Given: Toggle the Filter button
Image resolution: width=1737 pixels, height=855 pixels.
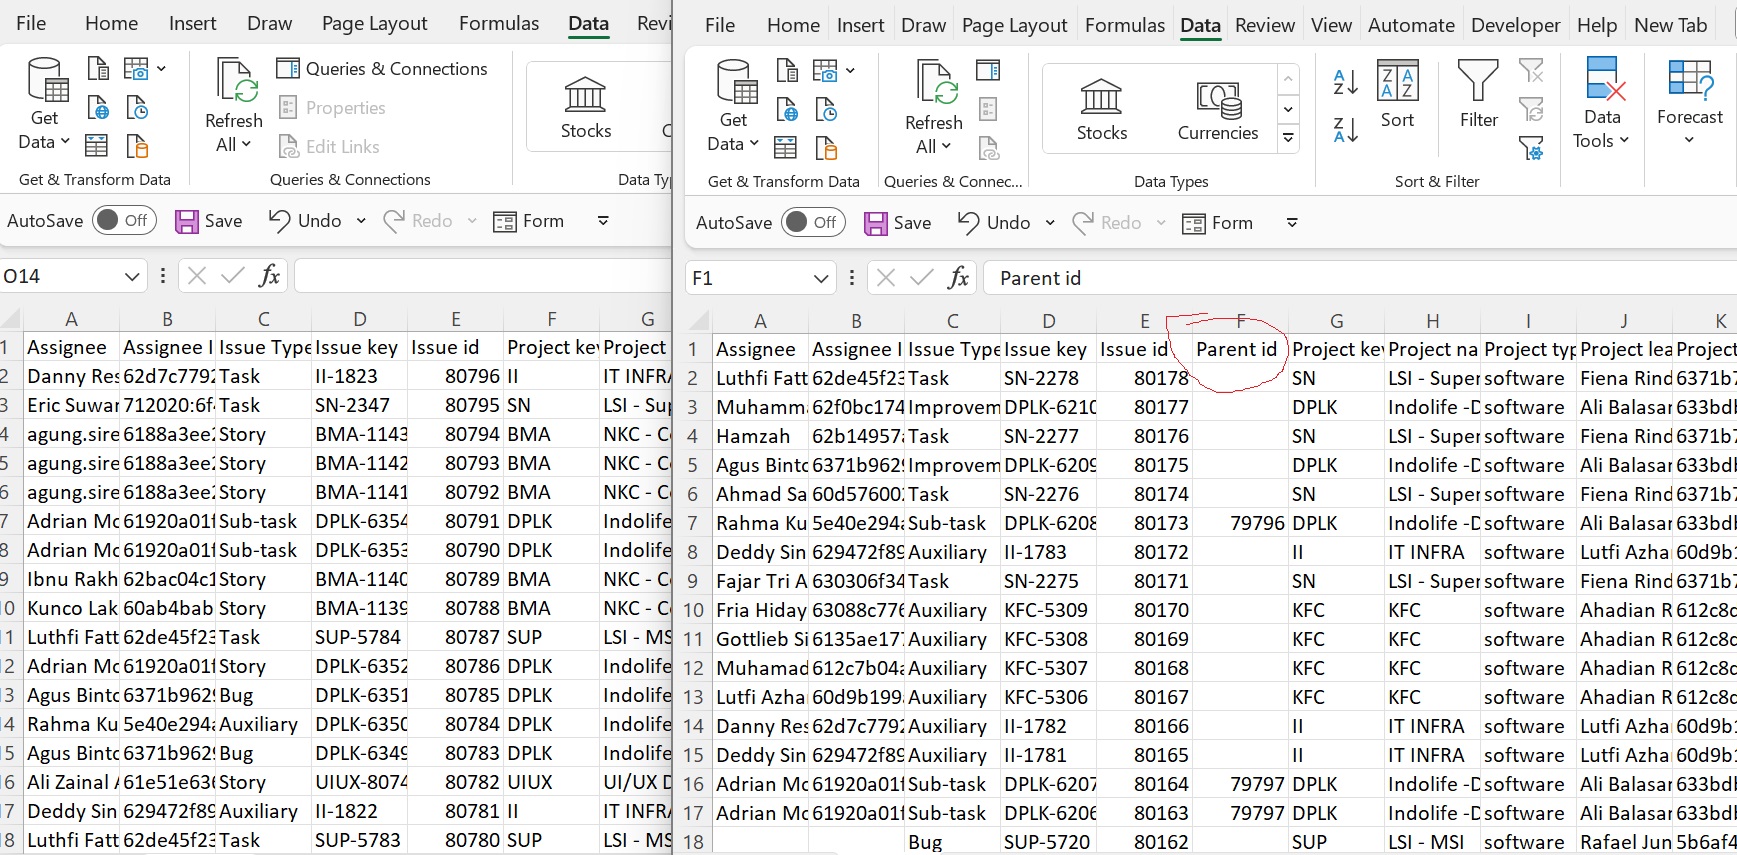Looking at the screenshot, I should 1478,96.
